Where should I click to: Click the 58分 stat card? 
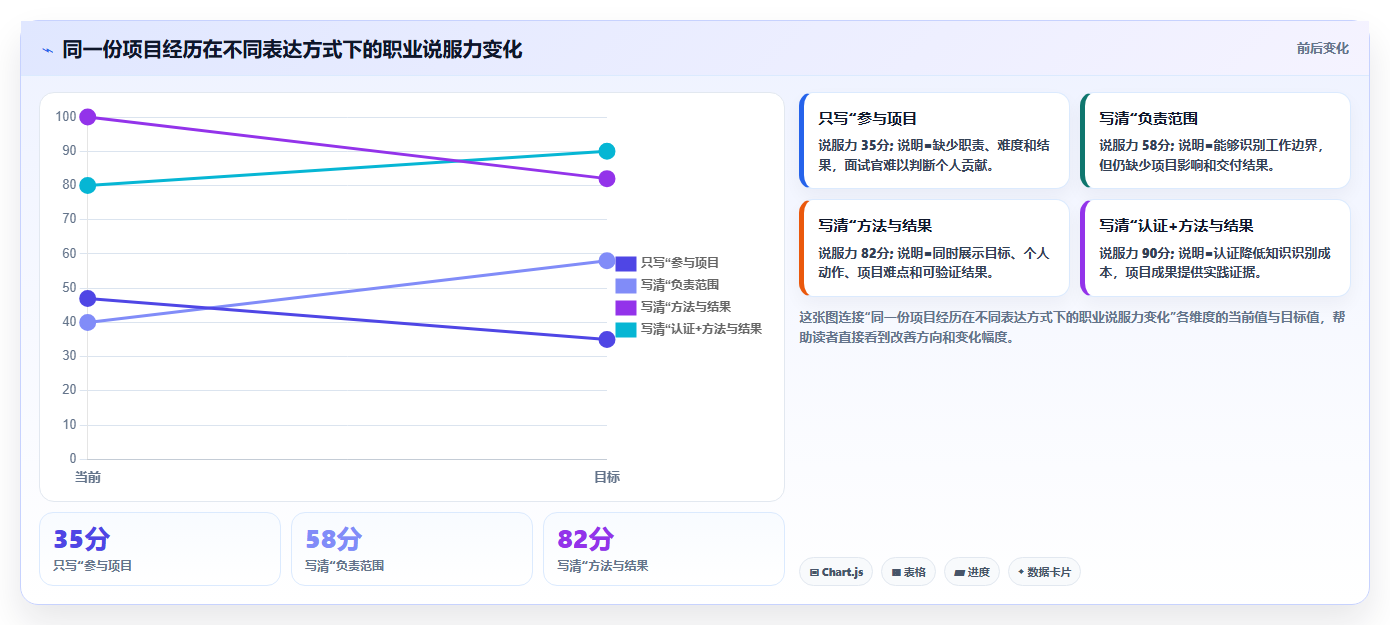[412, 549]
